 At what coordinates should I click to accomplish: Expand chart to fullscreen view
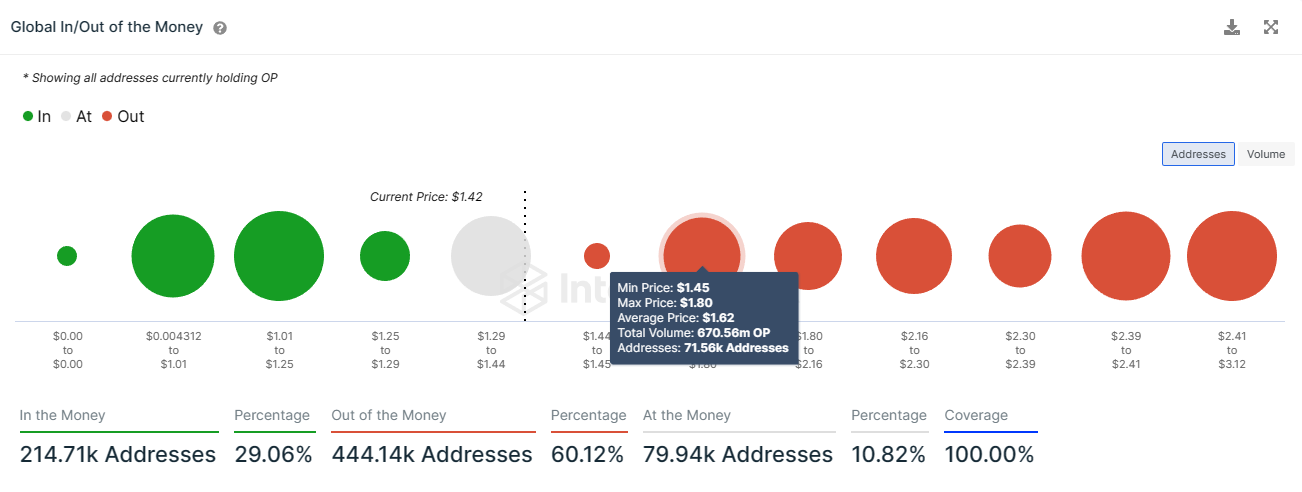1271,27
